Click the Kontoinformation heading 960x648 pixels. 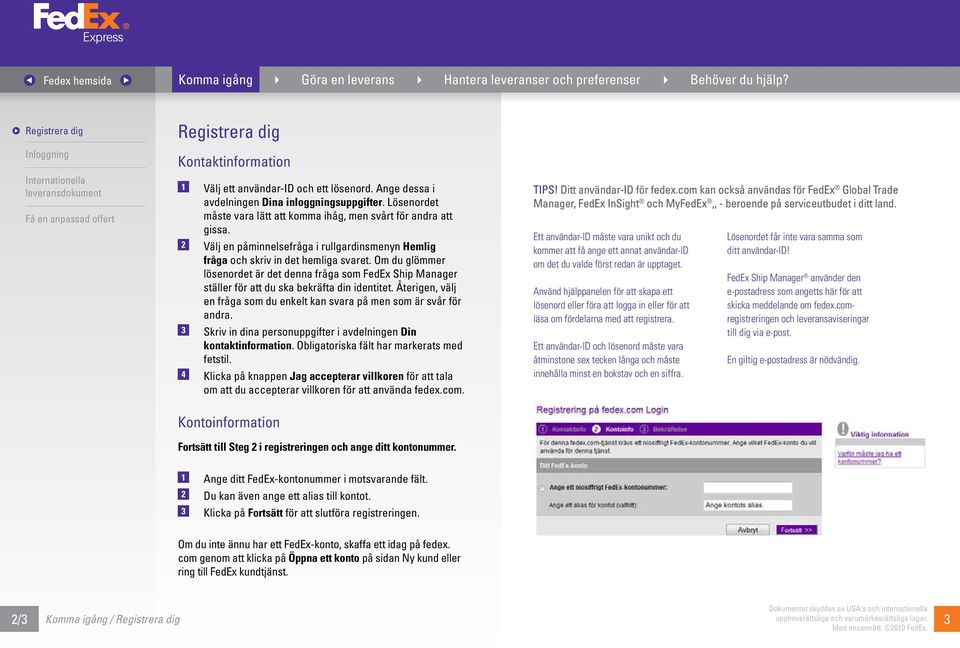[228, 422]
